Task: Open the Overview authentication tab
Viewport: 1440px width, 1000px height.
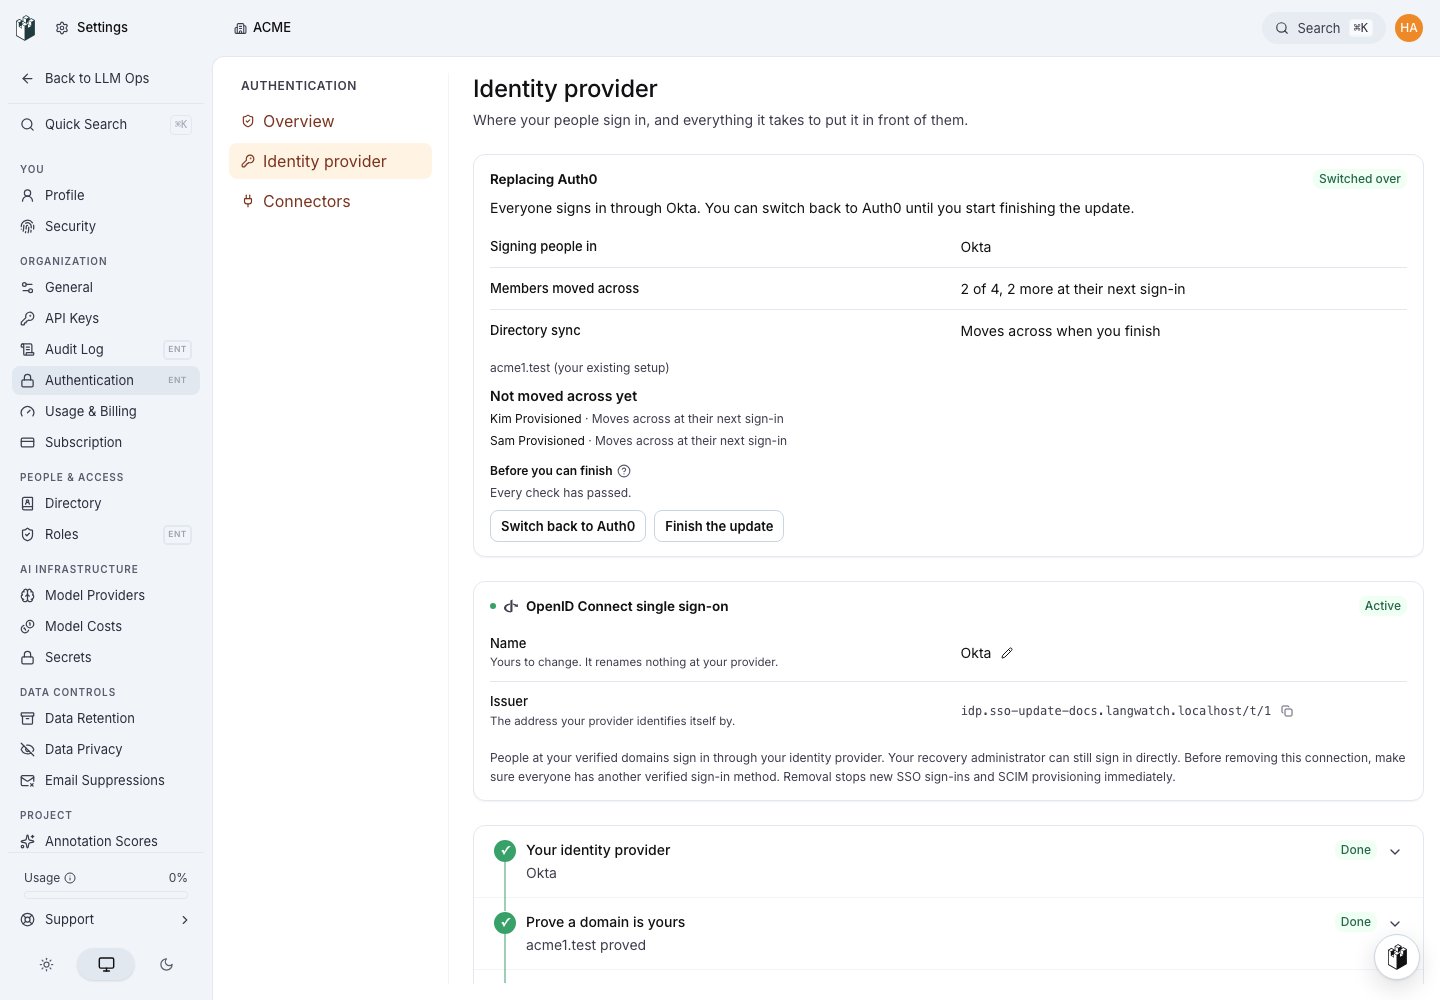Action: 330,121
